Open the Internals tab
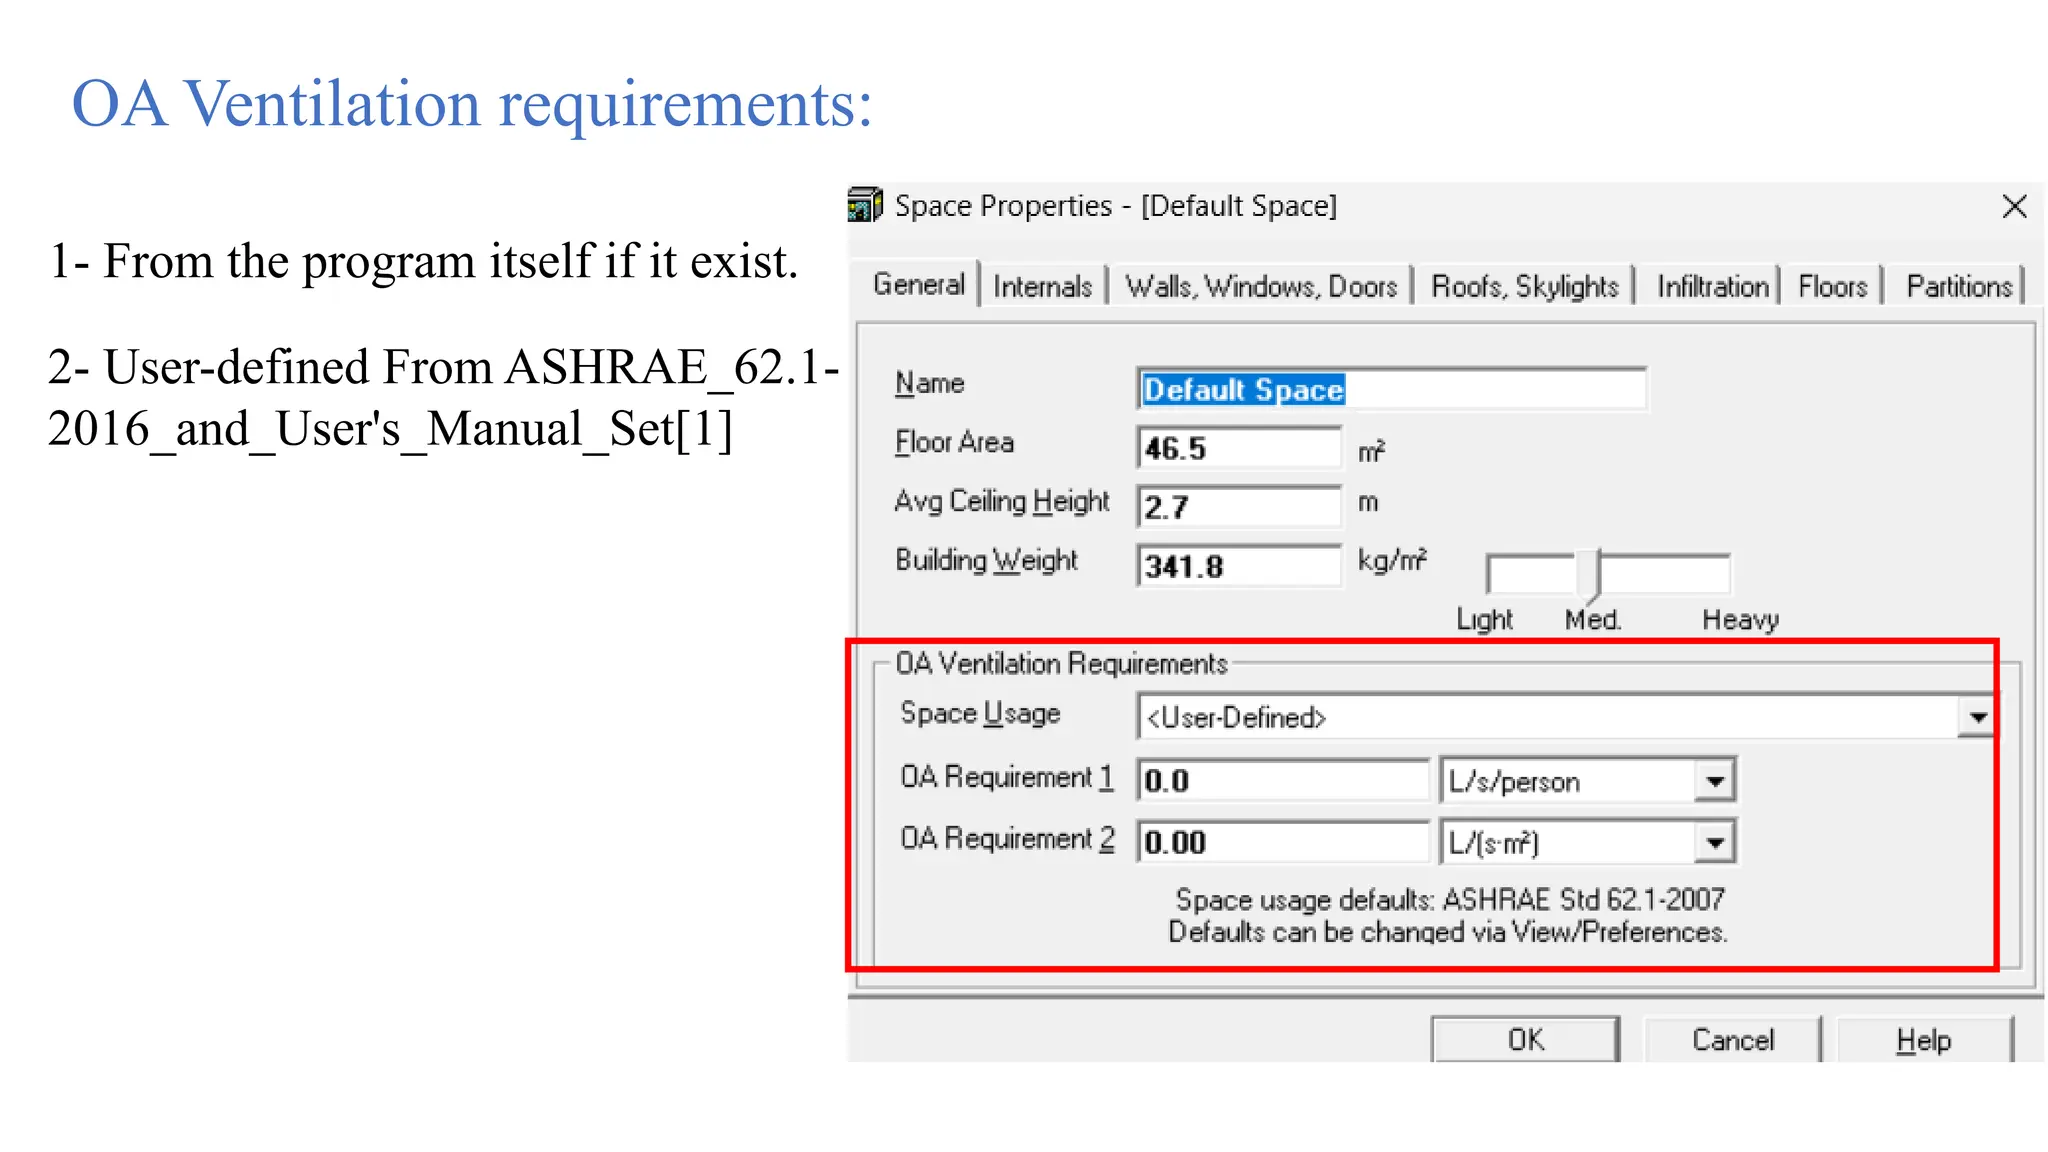 pos(1042,286)
